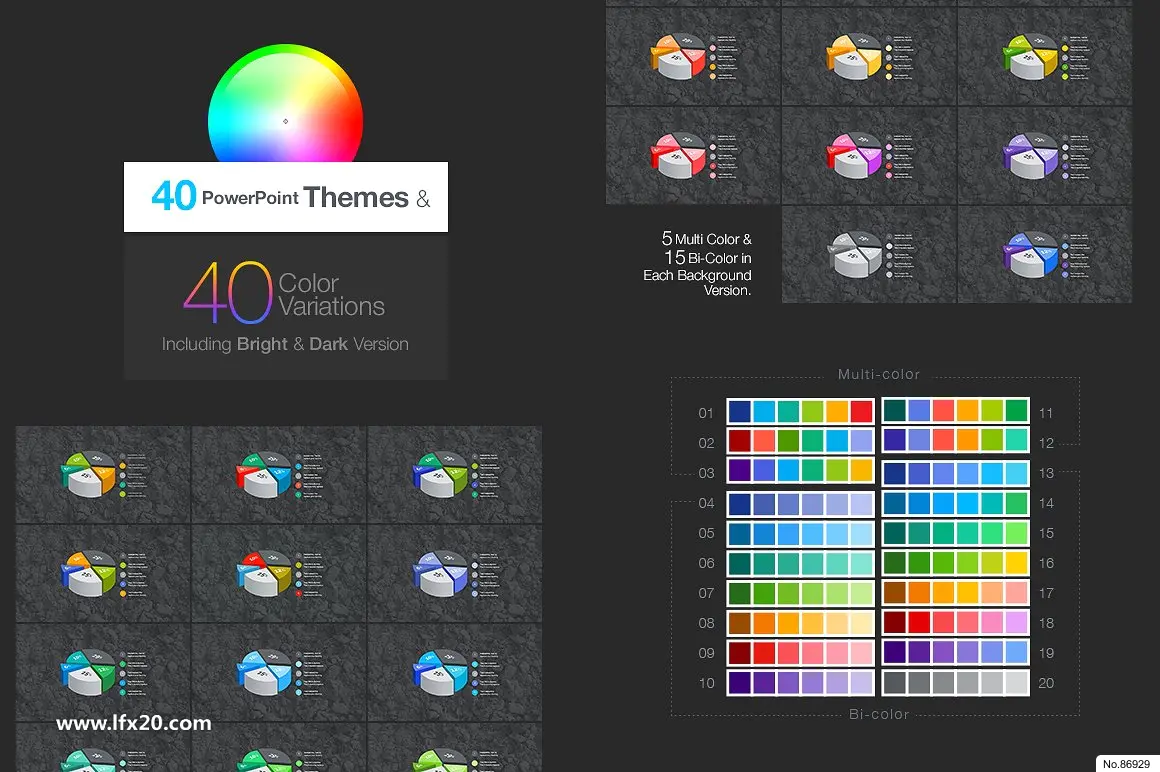This screenshot has width=1160, height=772.
Task: Click palette number label '20'
Action: coord(1046,683)
